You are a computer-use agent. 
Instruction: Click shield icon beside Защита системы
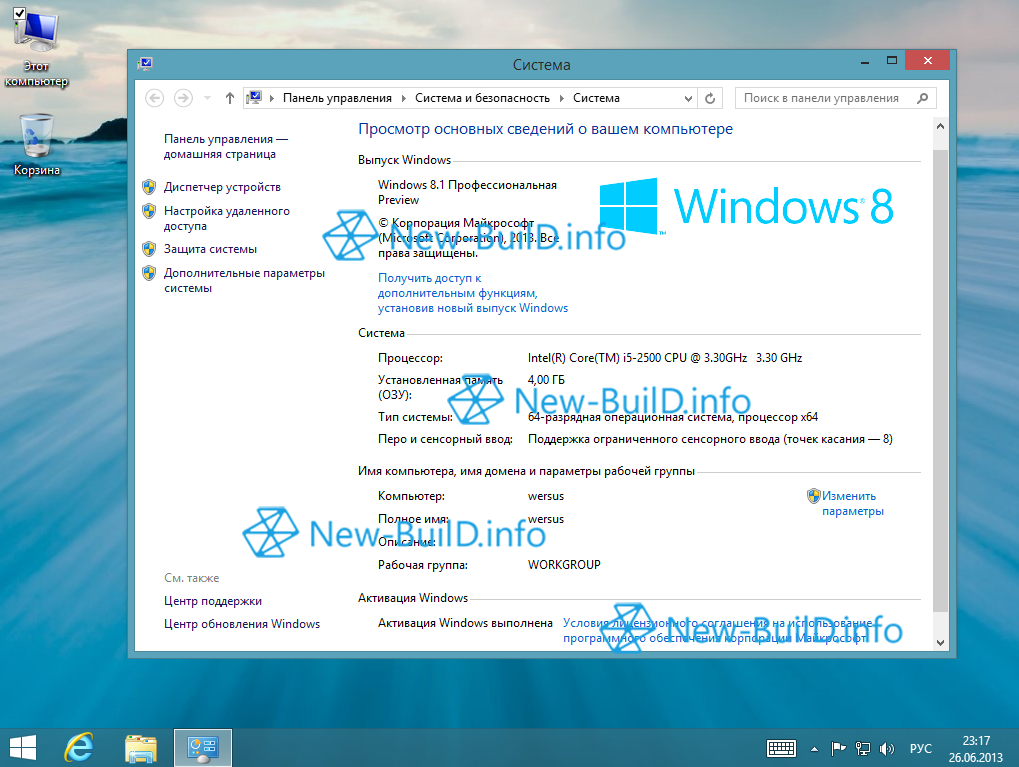[149, 249]
